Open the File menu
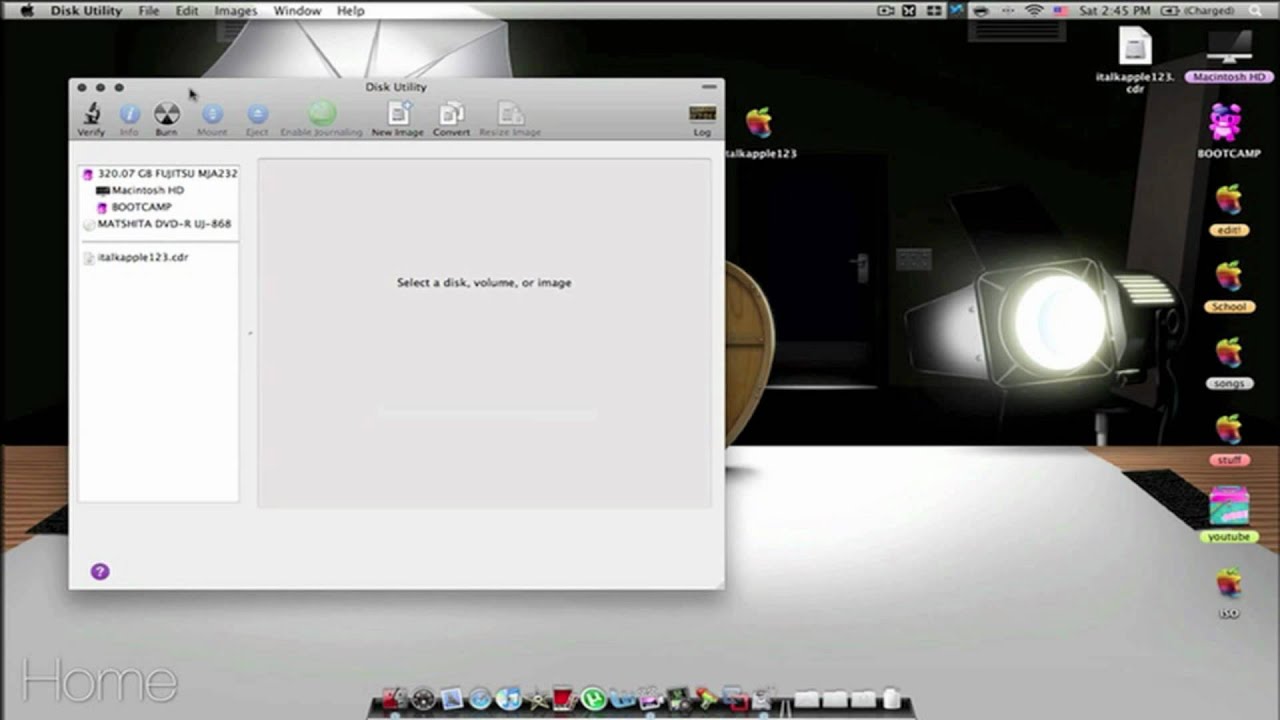1280x720 pixels. click(148, 10)
